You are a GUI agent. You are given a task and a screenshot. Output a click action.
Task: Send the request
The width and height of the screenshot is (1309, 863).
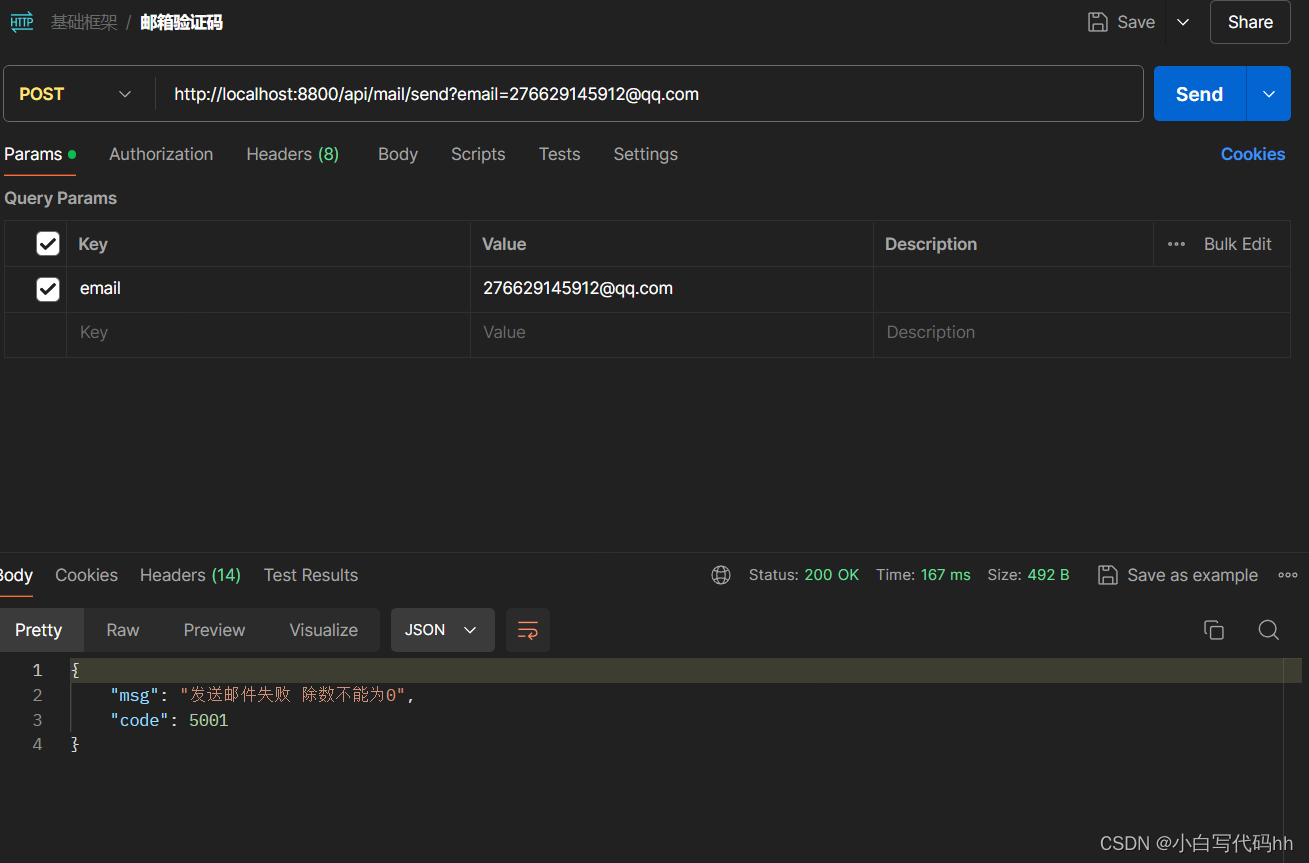(x=1199, y=94)
